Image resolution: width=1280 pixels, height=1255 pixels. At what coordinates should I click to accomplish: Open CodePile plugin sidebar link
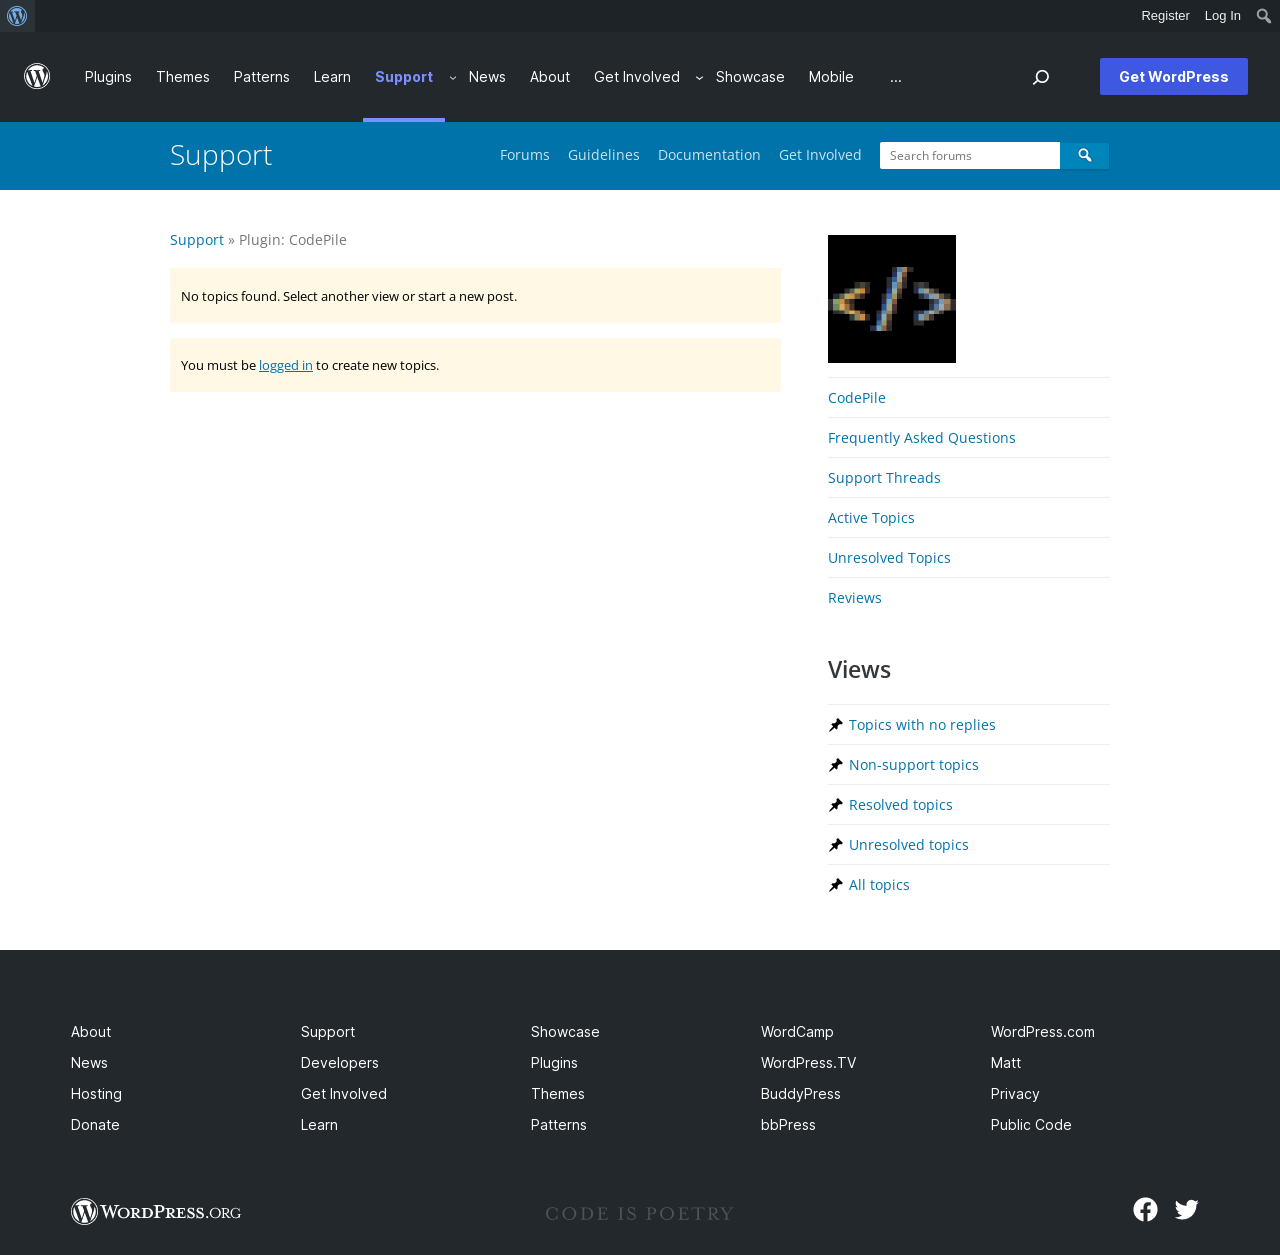click(x=857, y=398)
